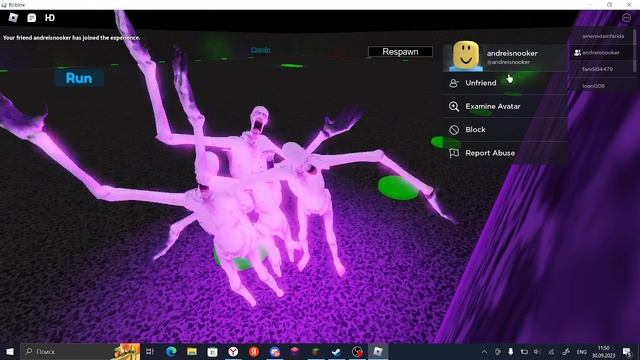Open the taskbar clock and date
This screenshot has width=640, height=360.
pos(604,351)
